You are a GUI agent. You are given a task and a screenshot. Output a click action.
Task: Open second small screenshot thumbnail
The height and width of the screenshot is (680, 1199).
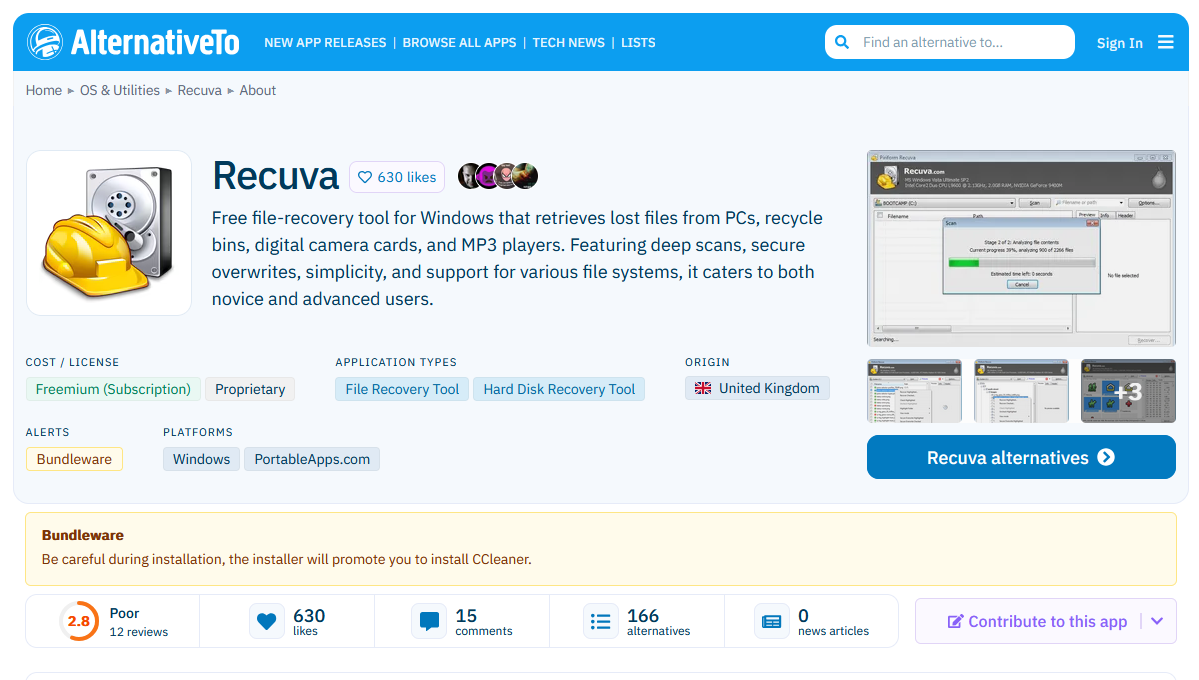click(1022, 391)
